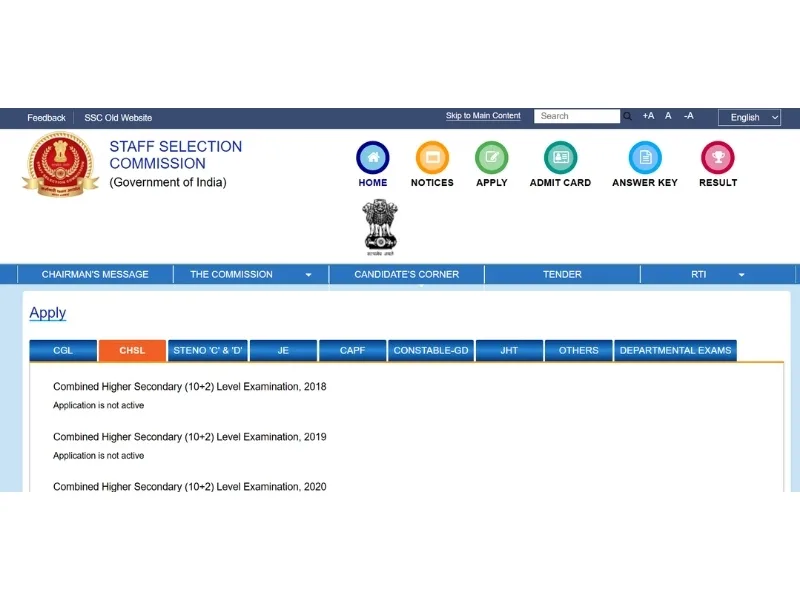Open Chairman's Message menu
The height and width of the screenshot is (600, 800).
coord(95,274)
